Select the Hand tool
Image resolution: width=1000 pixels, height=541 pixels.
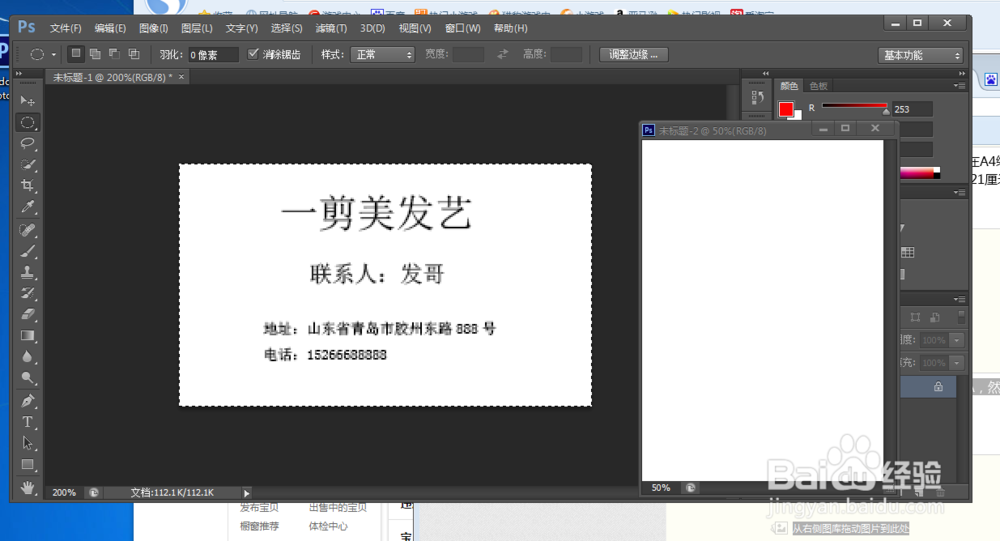27,487
